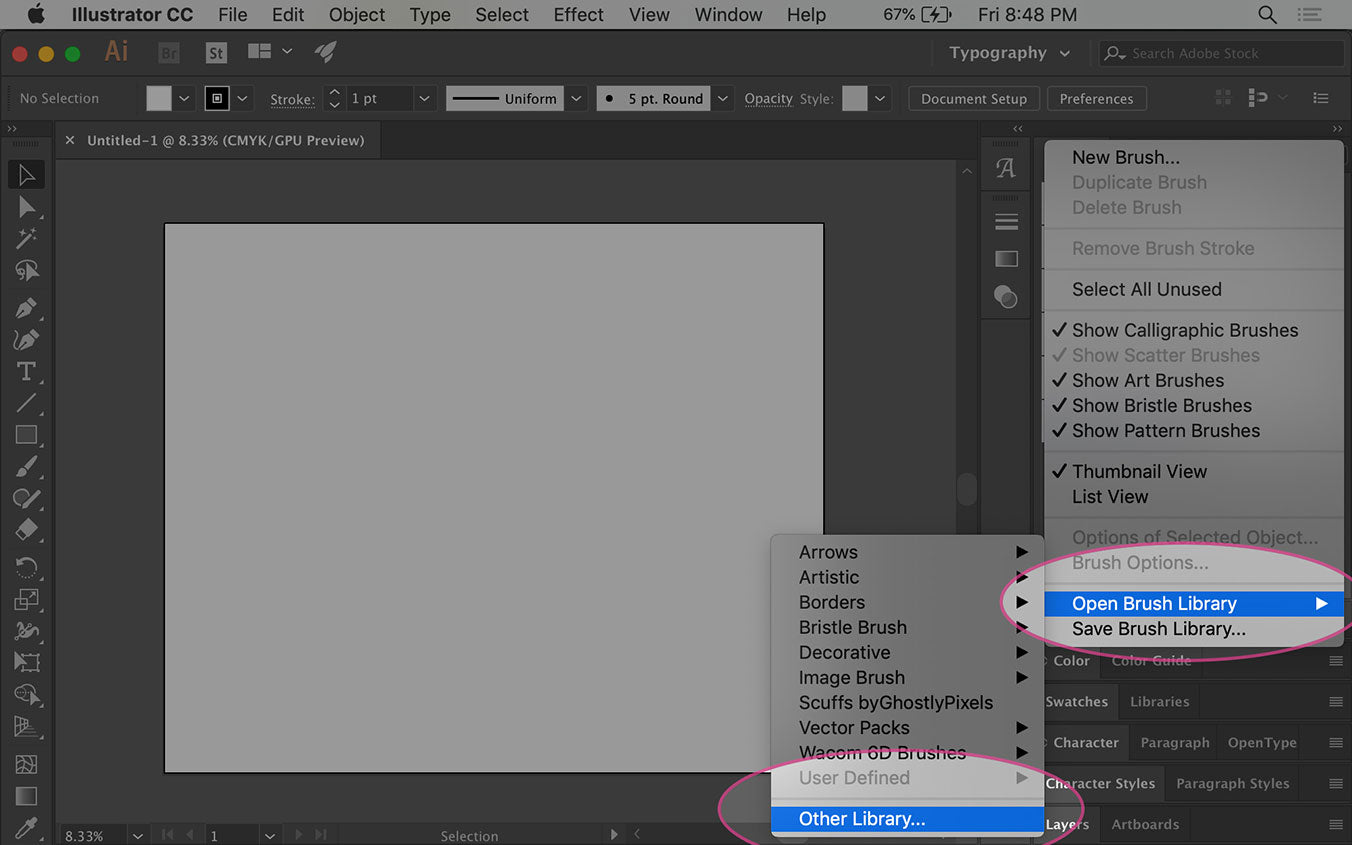Open the 5 pt. Round brush dropdown
The image size is (1352, 845).
(x=721, y=99)
